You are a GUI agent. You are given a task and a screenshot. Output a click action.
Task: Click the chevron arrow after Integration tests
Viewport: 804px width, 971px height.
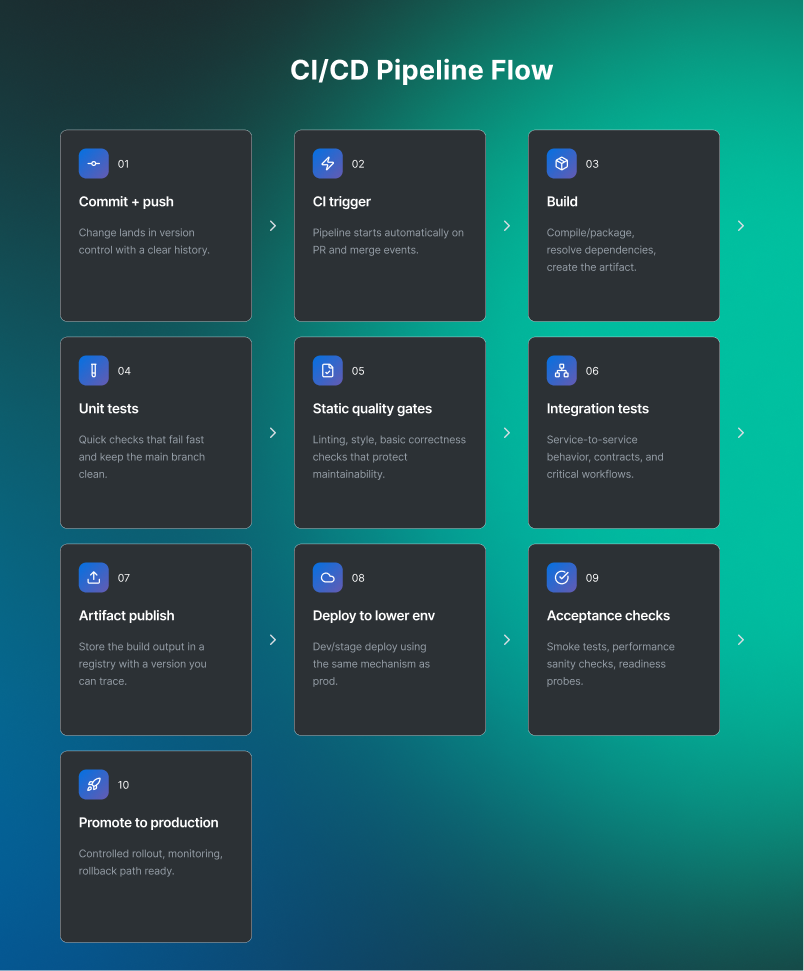741,433
